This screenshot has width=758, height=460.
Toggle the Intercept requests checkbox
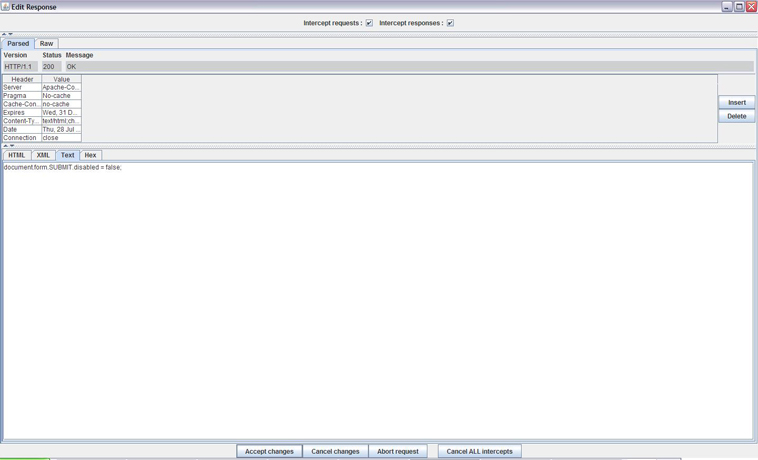tap(369, 23)
